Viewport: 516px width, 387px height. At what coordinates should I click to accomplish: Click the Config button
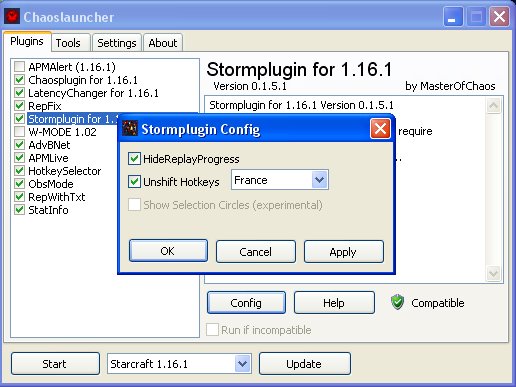(246, 303)
